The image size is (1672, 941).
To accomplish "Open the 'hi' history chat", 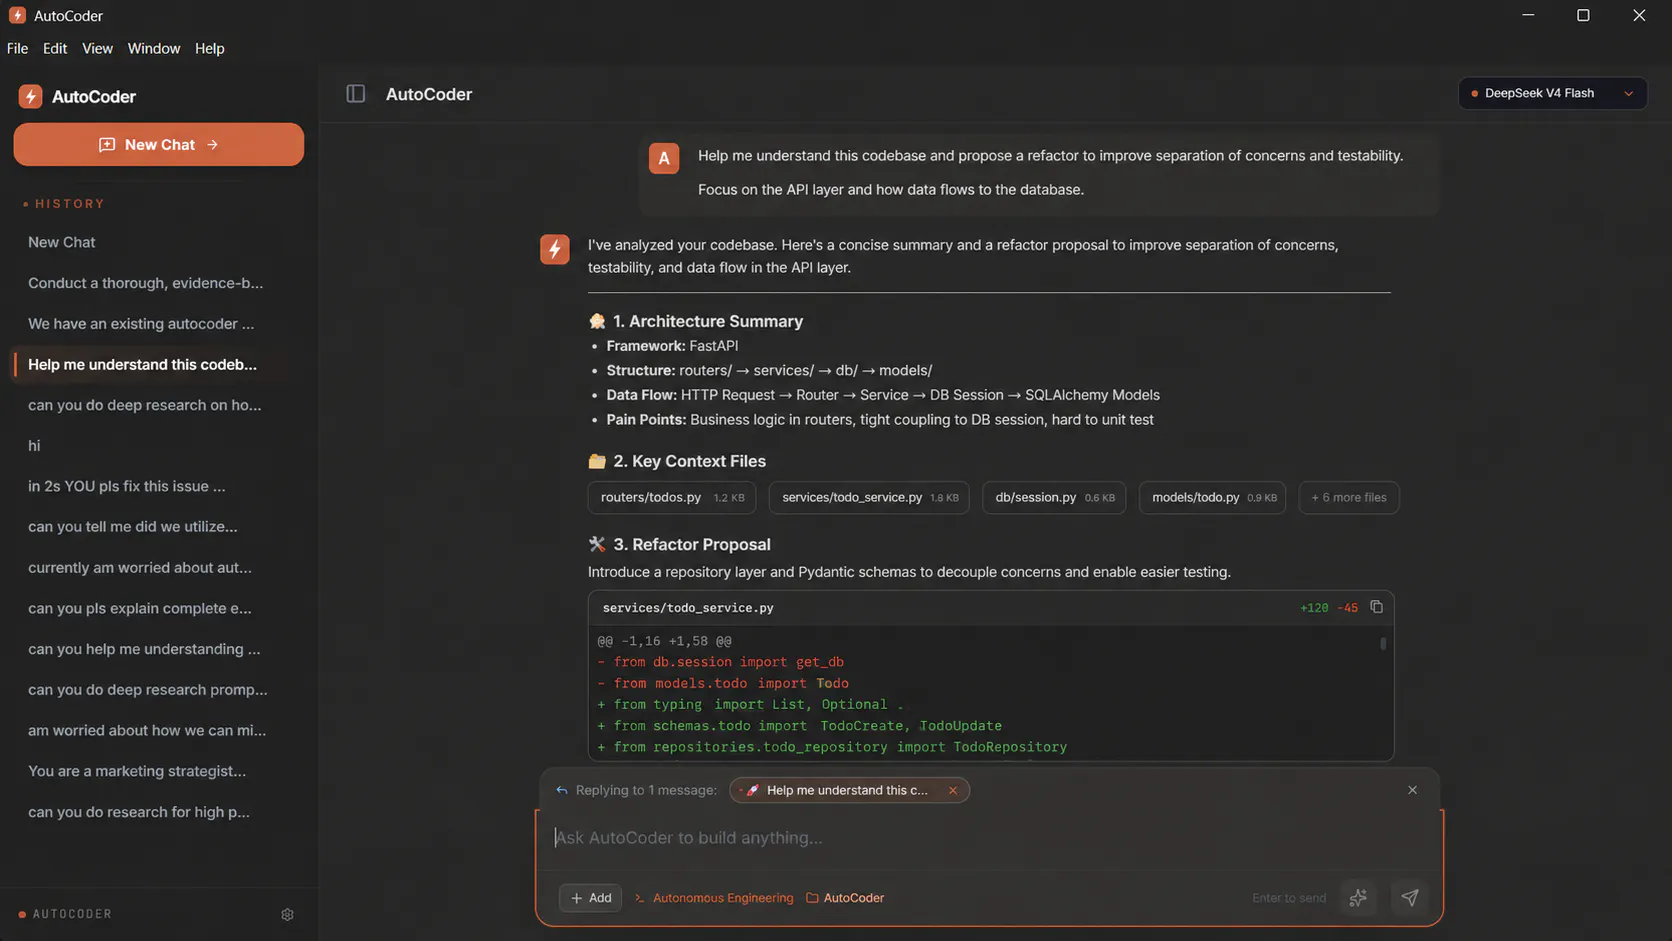I will [x=159, y=445].
